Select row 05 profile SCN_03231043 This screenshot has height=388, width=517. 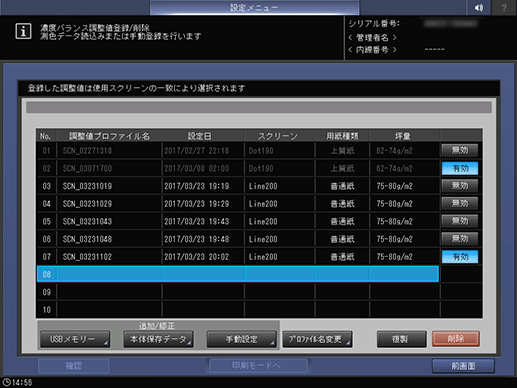237,221
